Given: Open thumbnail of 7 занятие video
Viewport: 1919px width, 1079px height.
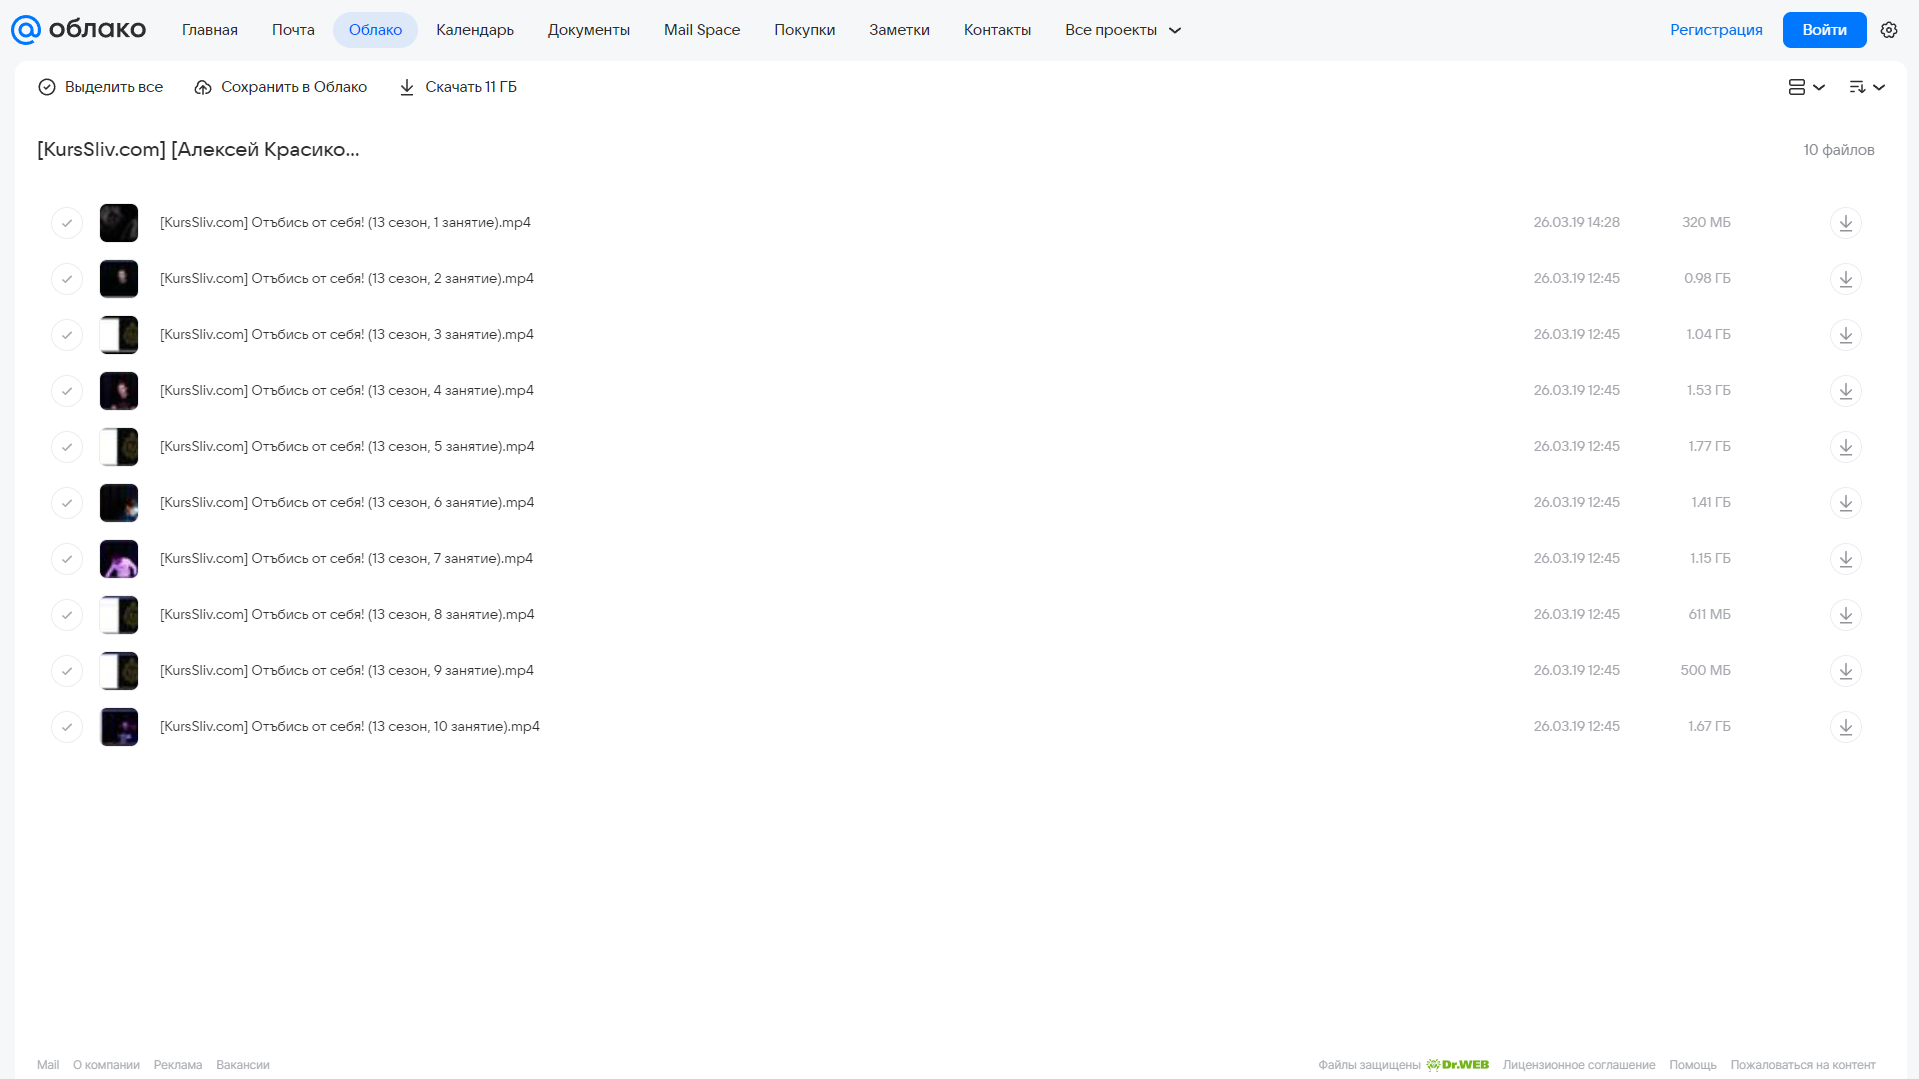Looking at the screenshot, I should pos(119,559).
